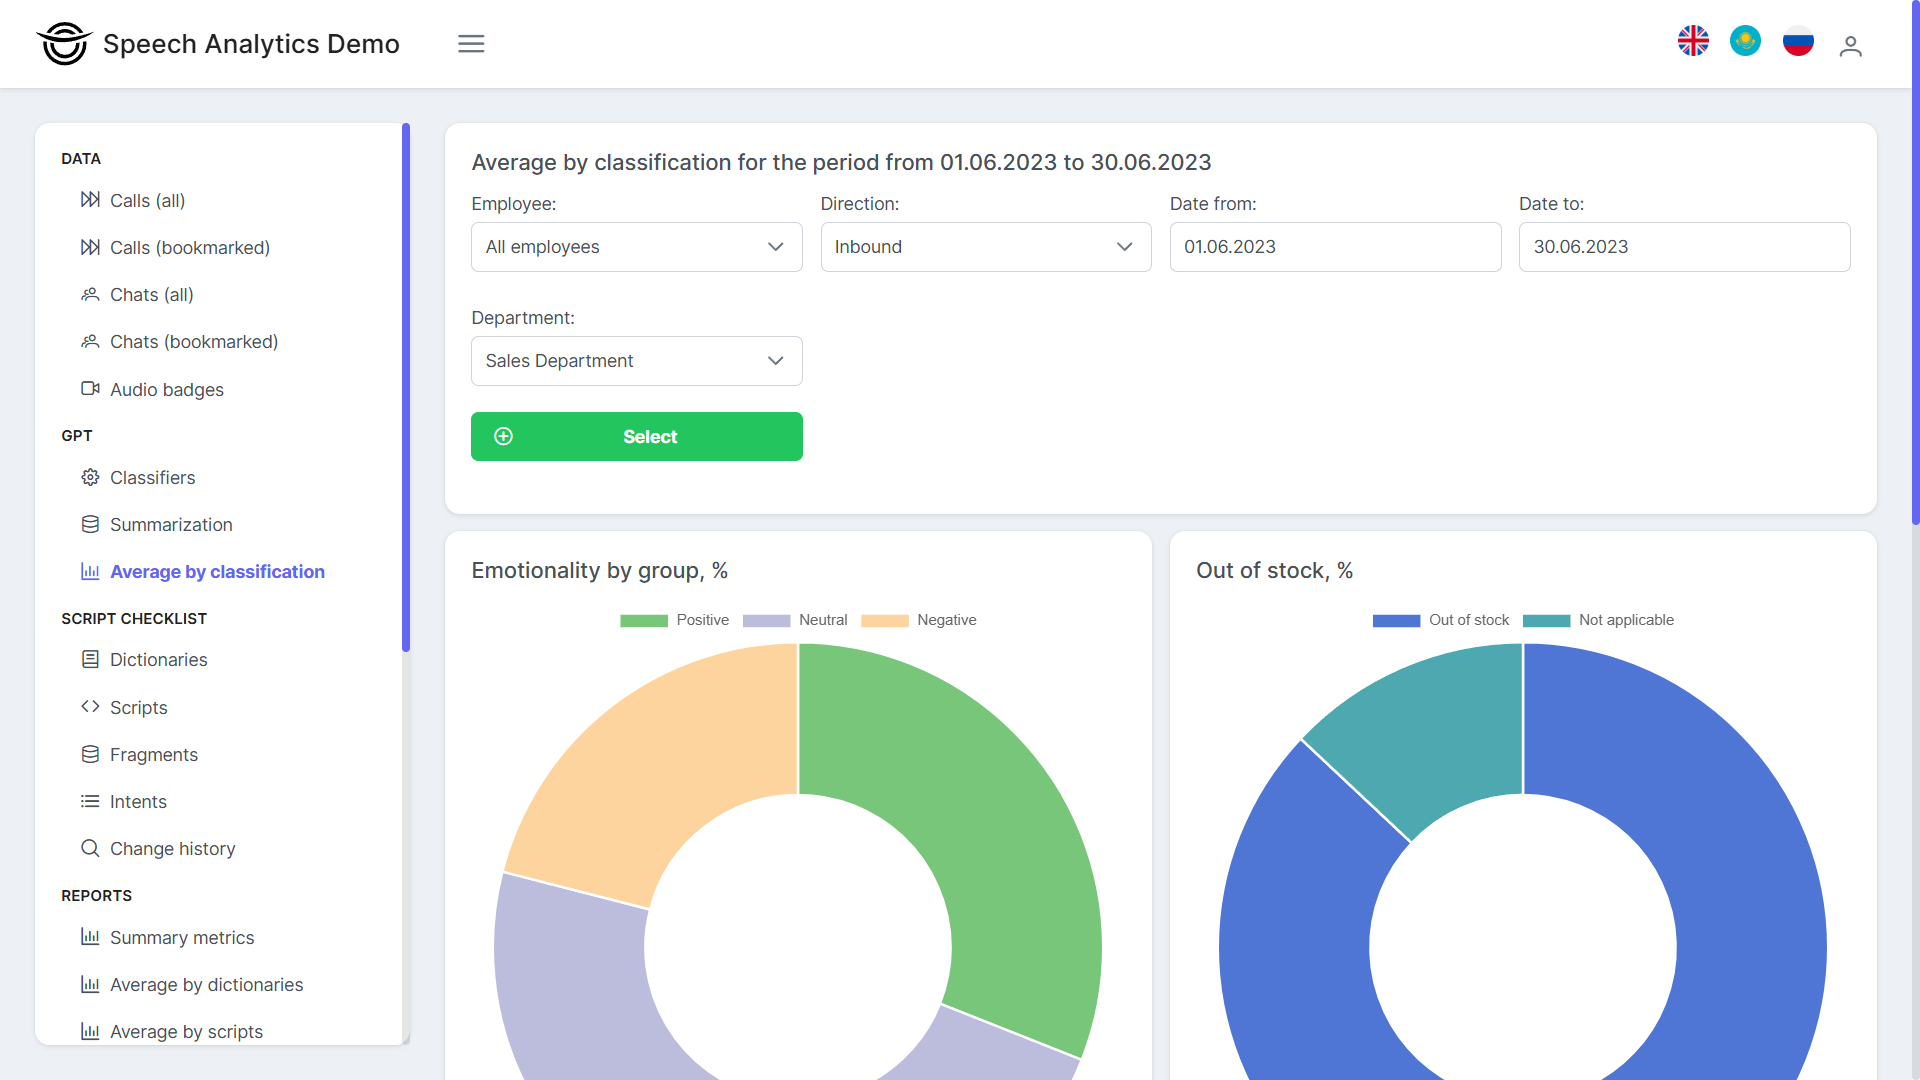Click the Dictionaries book icon
The width and height of the screenshot is (1920, 1080).
90,659
